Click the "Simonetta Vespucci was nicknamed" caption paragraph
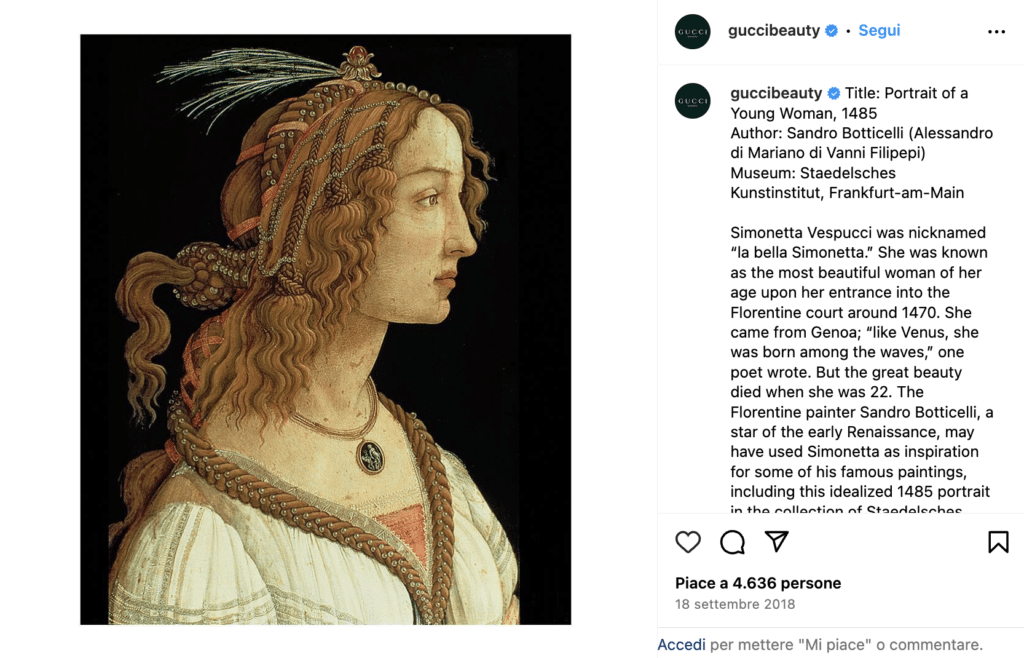The image size is (1024, 658). click(858, 233)
